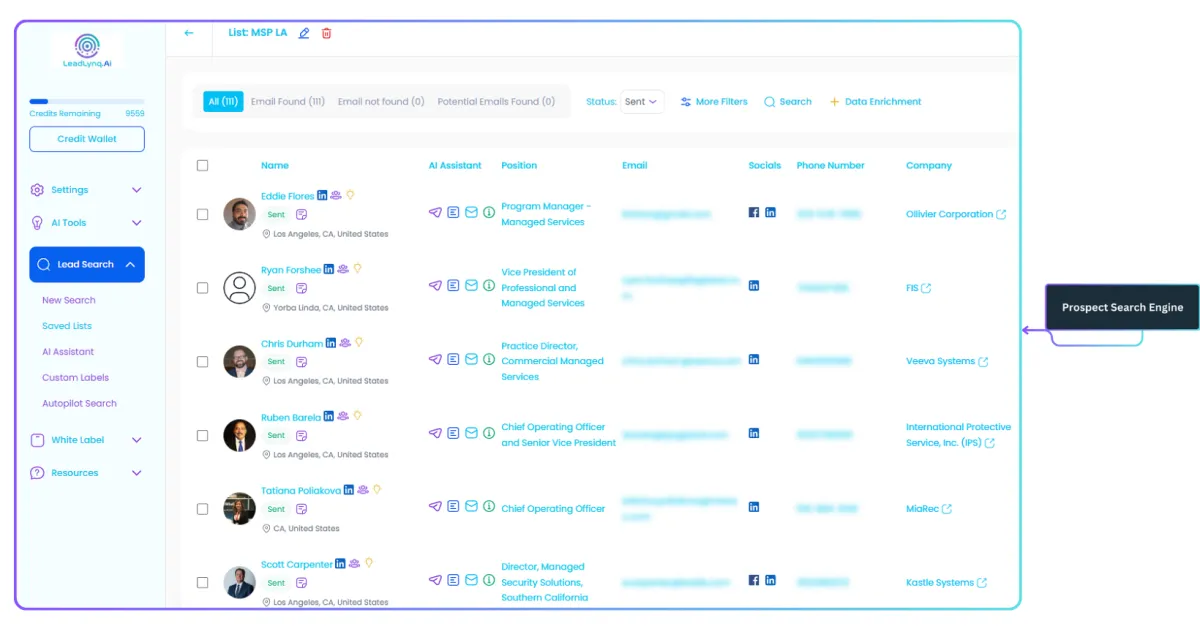
Task: Click the red trash icon to delete the list
Action: pyautogui.click(x=326, y=33)
